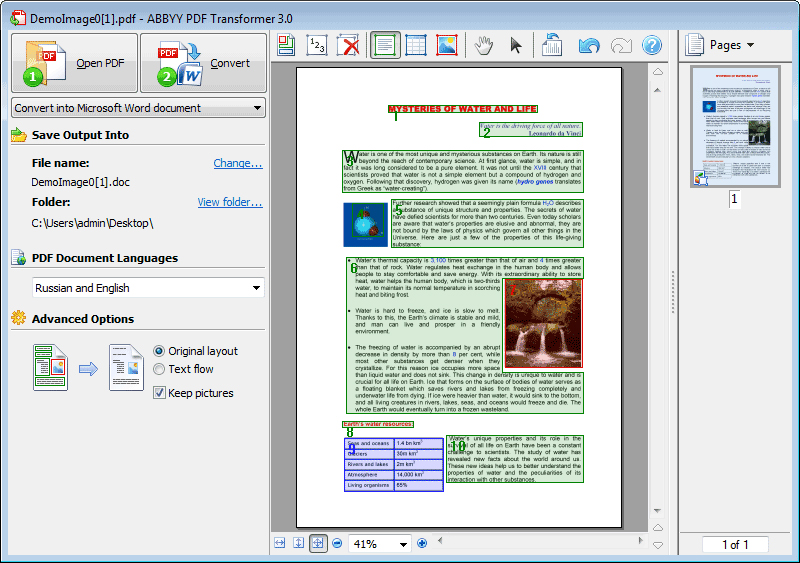Click the renumber areas icon
This screenshot has width=800, height=563.
coord(317,45)
